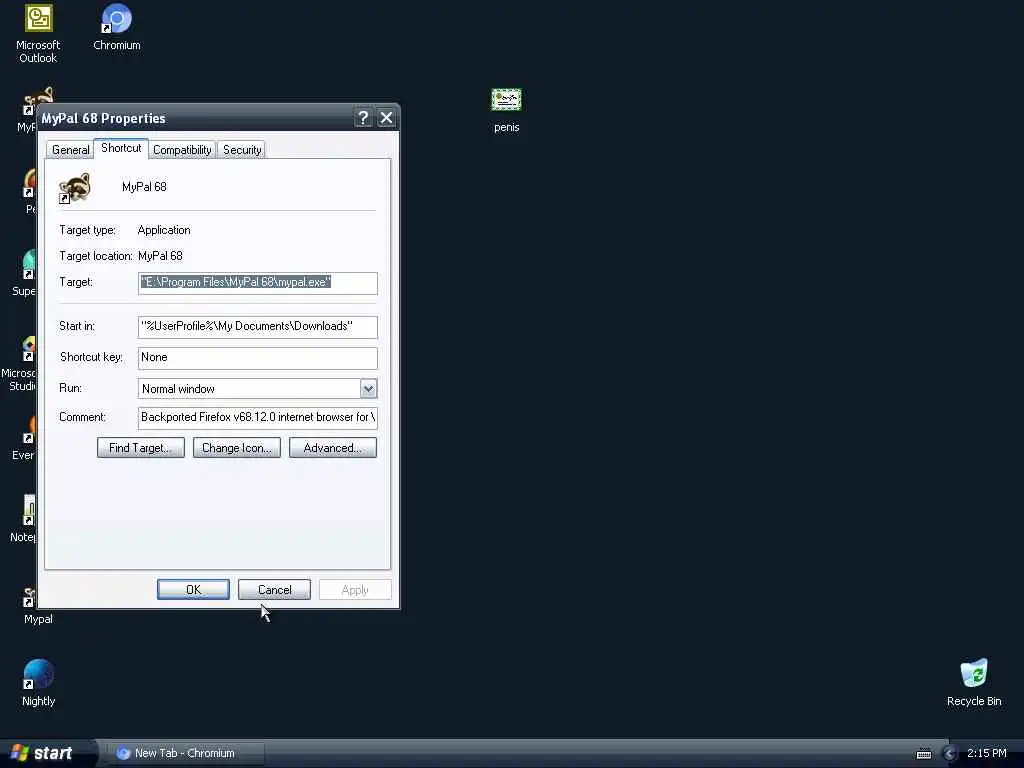Click the Application target type value
Image resolution: width=1024 pixels, height=768 pixels.
164,230
